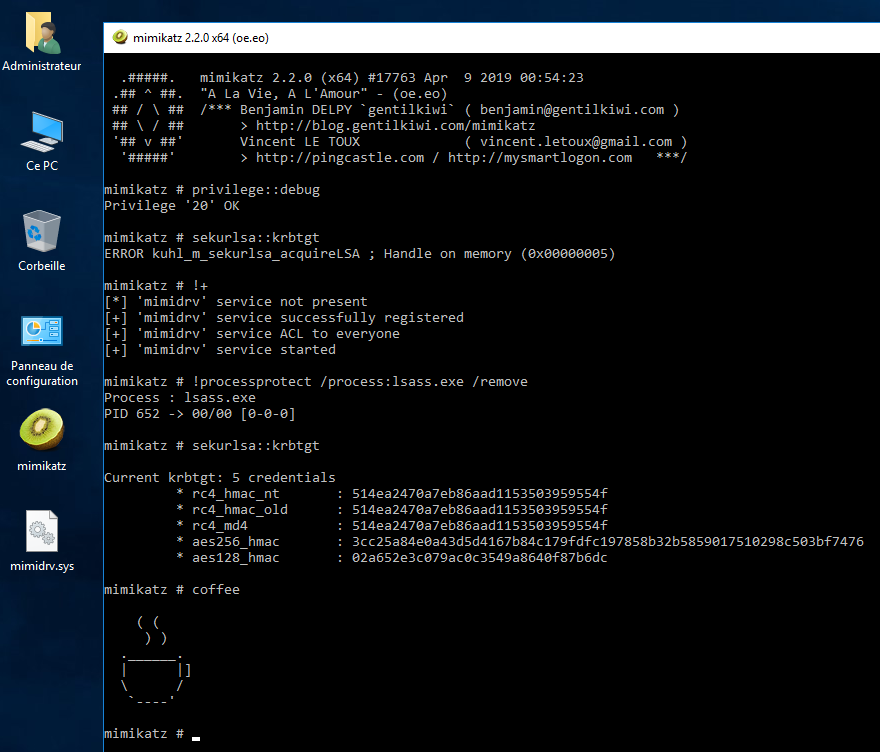Viewport: 880px width, 752px height.
Task: Click "'mimidrv' service not present" line
Action: 236,302
